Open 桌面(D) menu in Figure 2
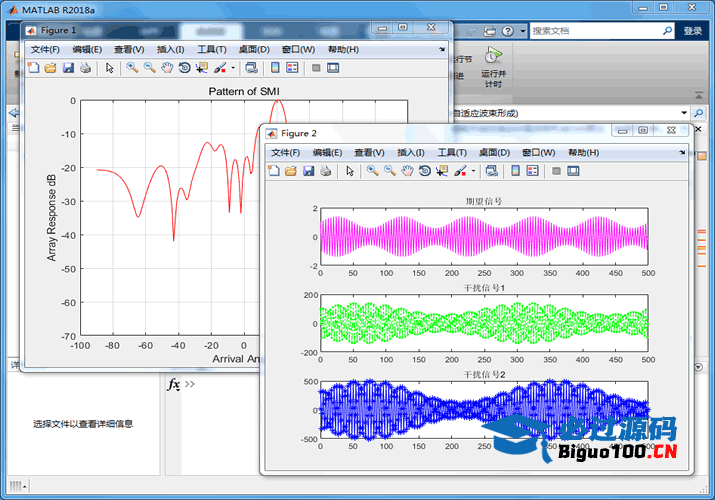 pos(494,152)
